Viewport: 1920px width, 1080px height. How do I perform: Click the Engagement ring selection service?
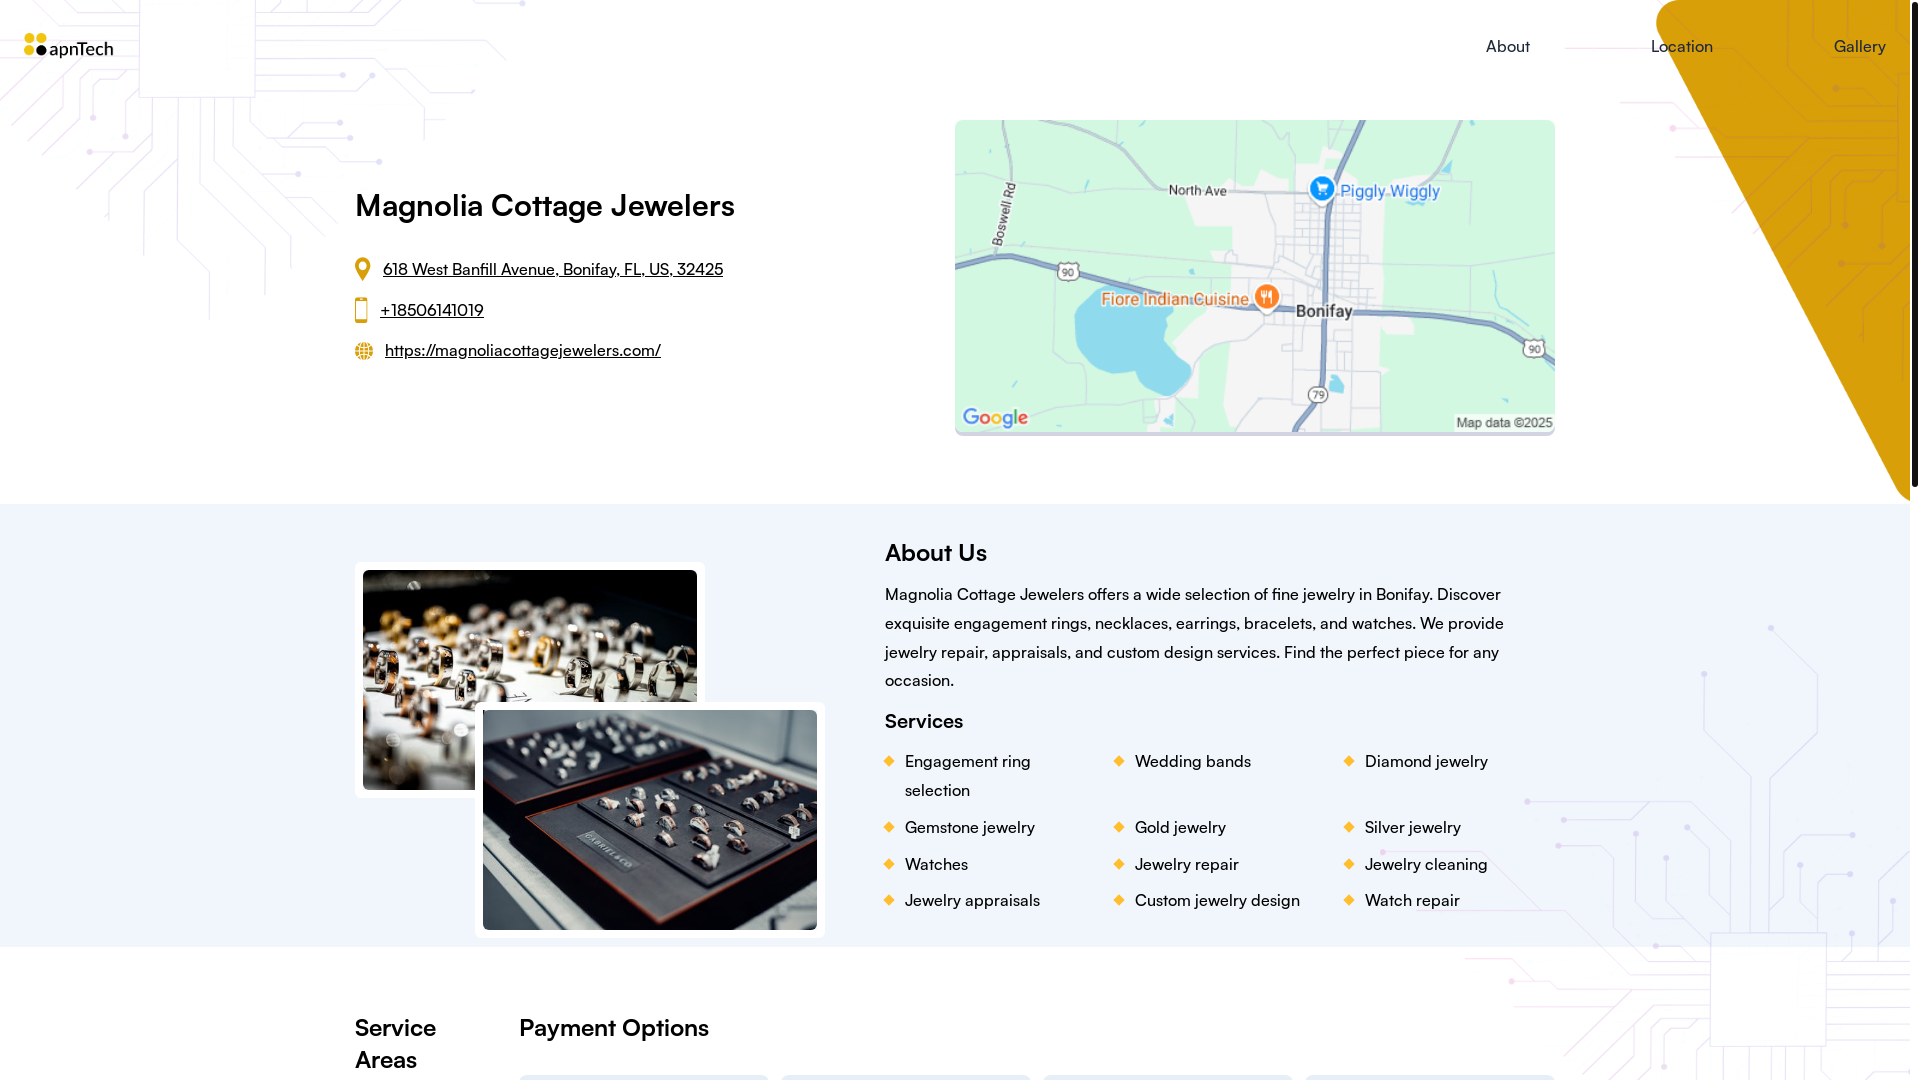(968, 775)
